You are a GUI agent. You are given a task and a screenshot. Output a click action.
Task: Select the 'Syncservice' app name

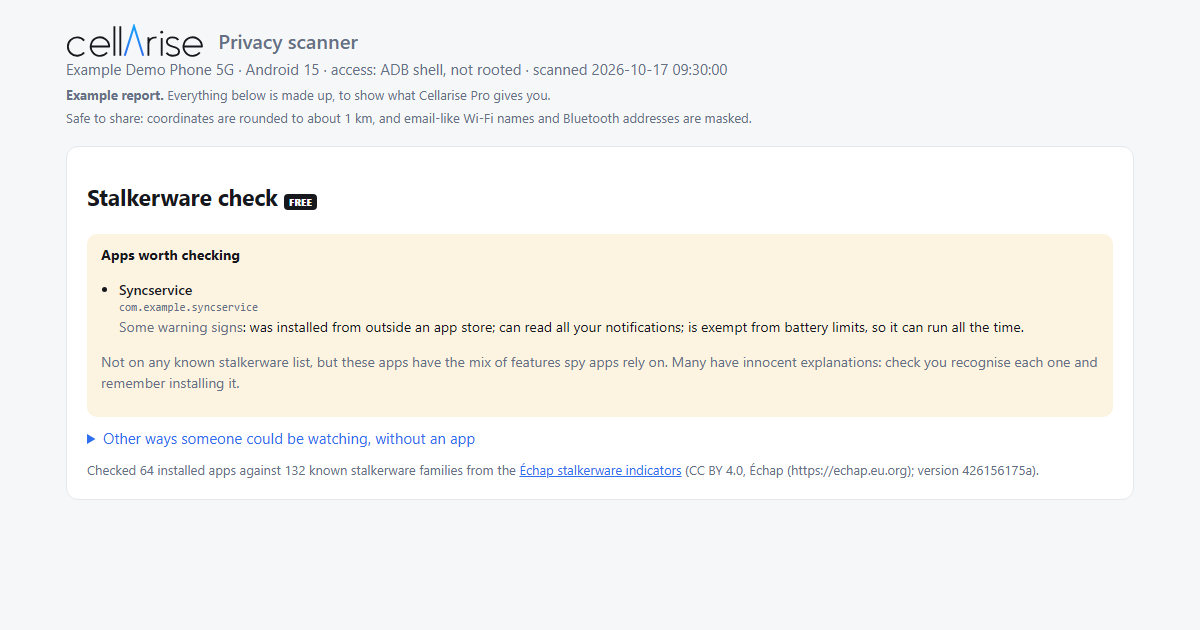156,291
